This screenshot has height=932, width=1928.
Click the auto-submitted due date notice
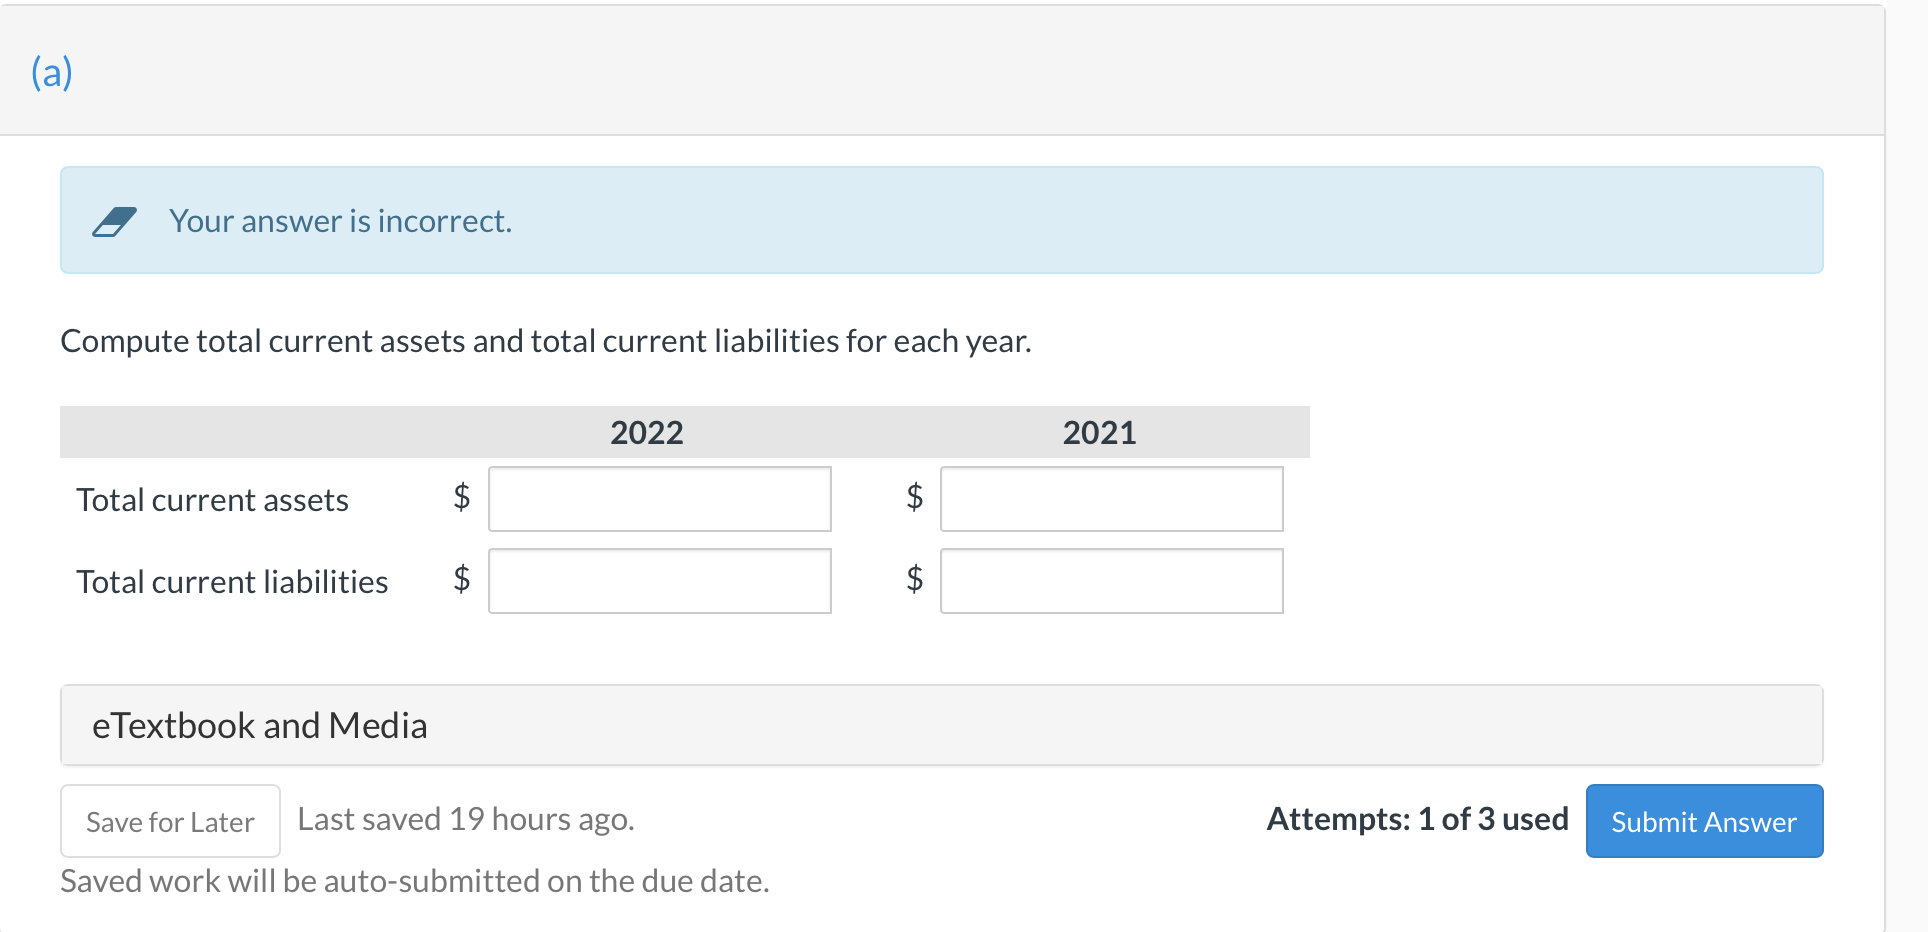pyautogui.click(x=414, y=880)
